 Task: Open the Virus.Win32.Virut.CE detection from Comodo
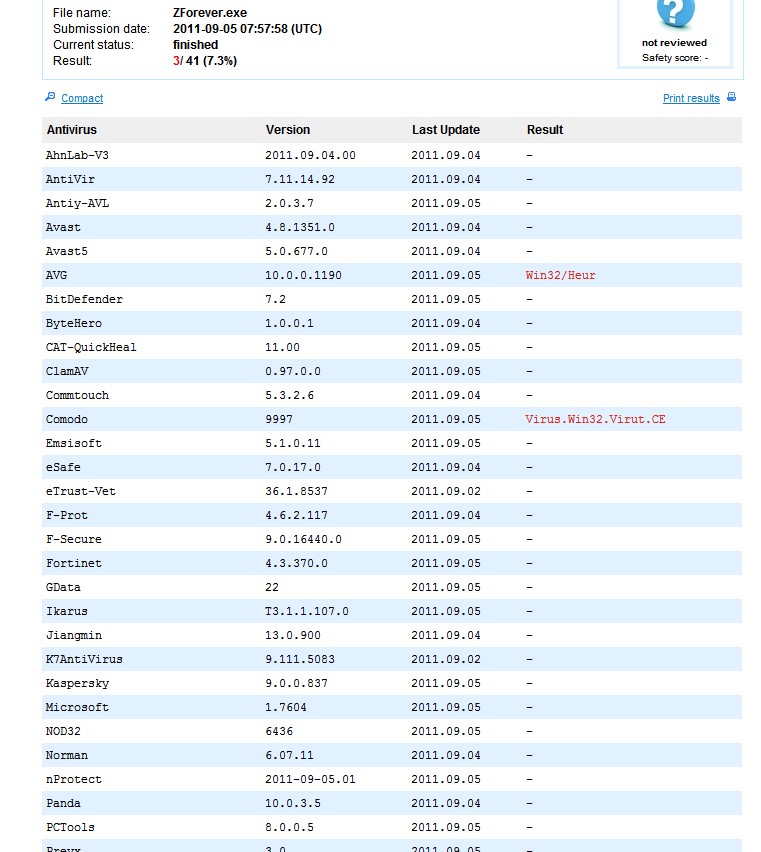[x=594, y=419]
